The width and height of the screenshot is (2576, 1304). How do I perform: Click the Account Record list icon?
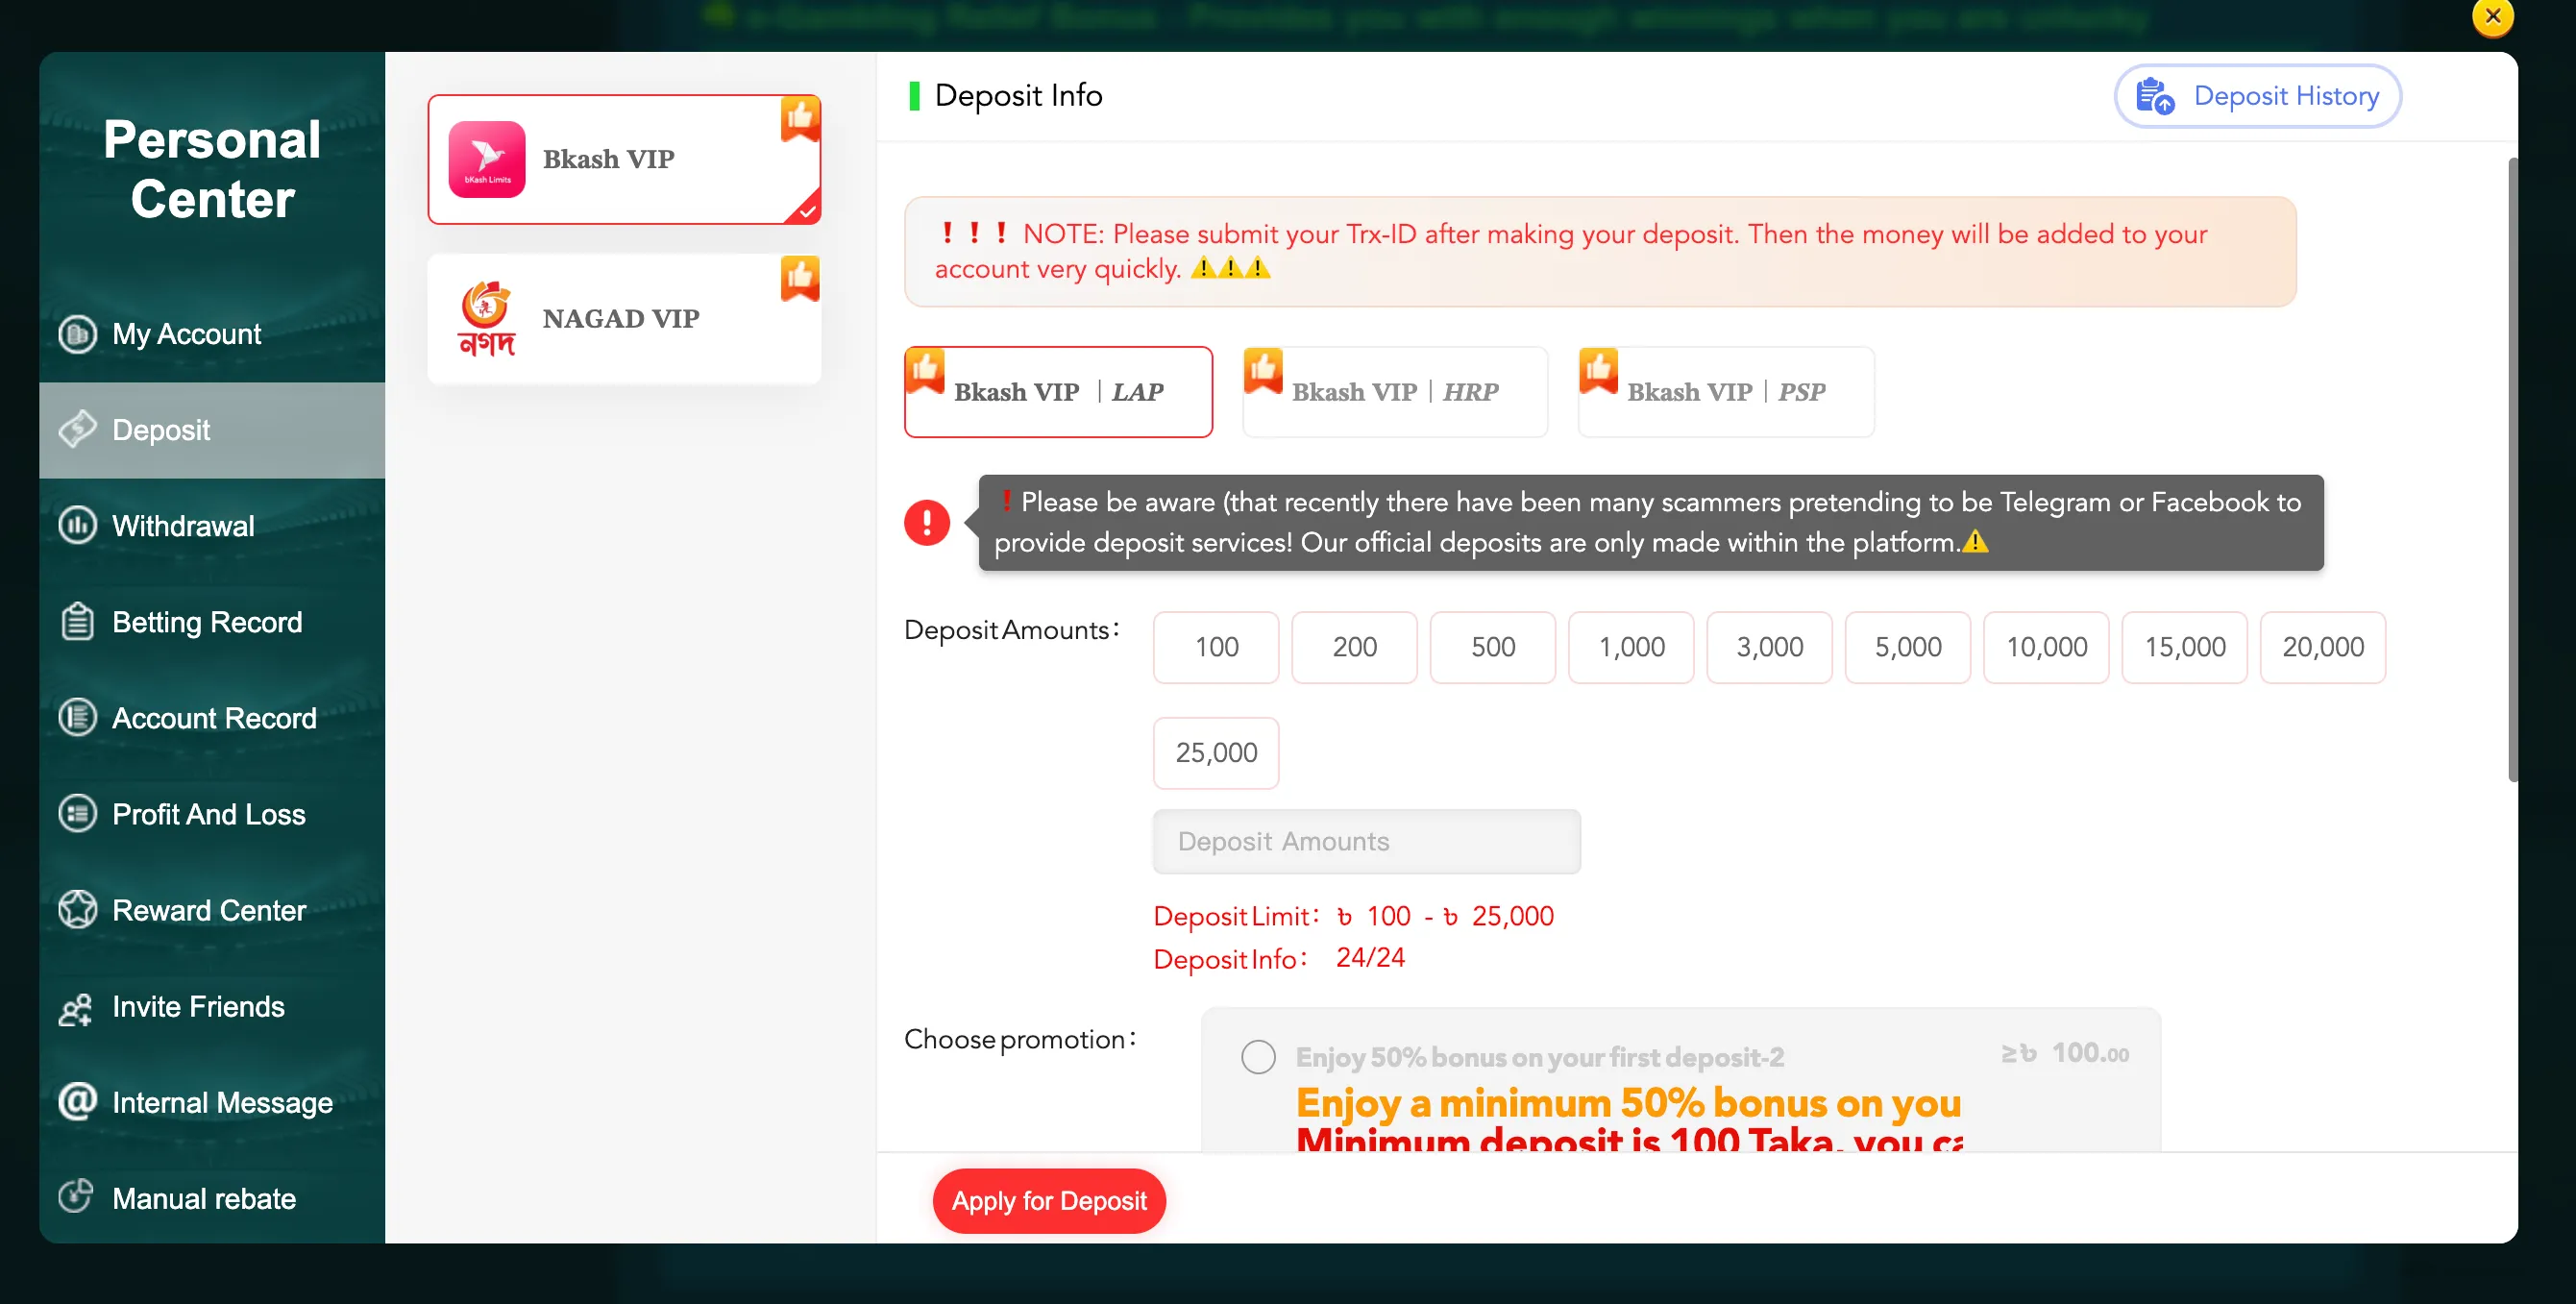(x=77, y=718)
